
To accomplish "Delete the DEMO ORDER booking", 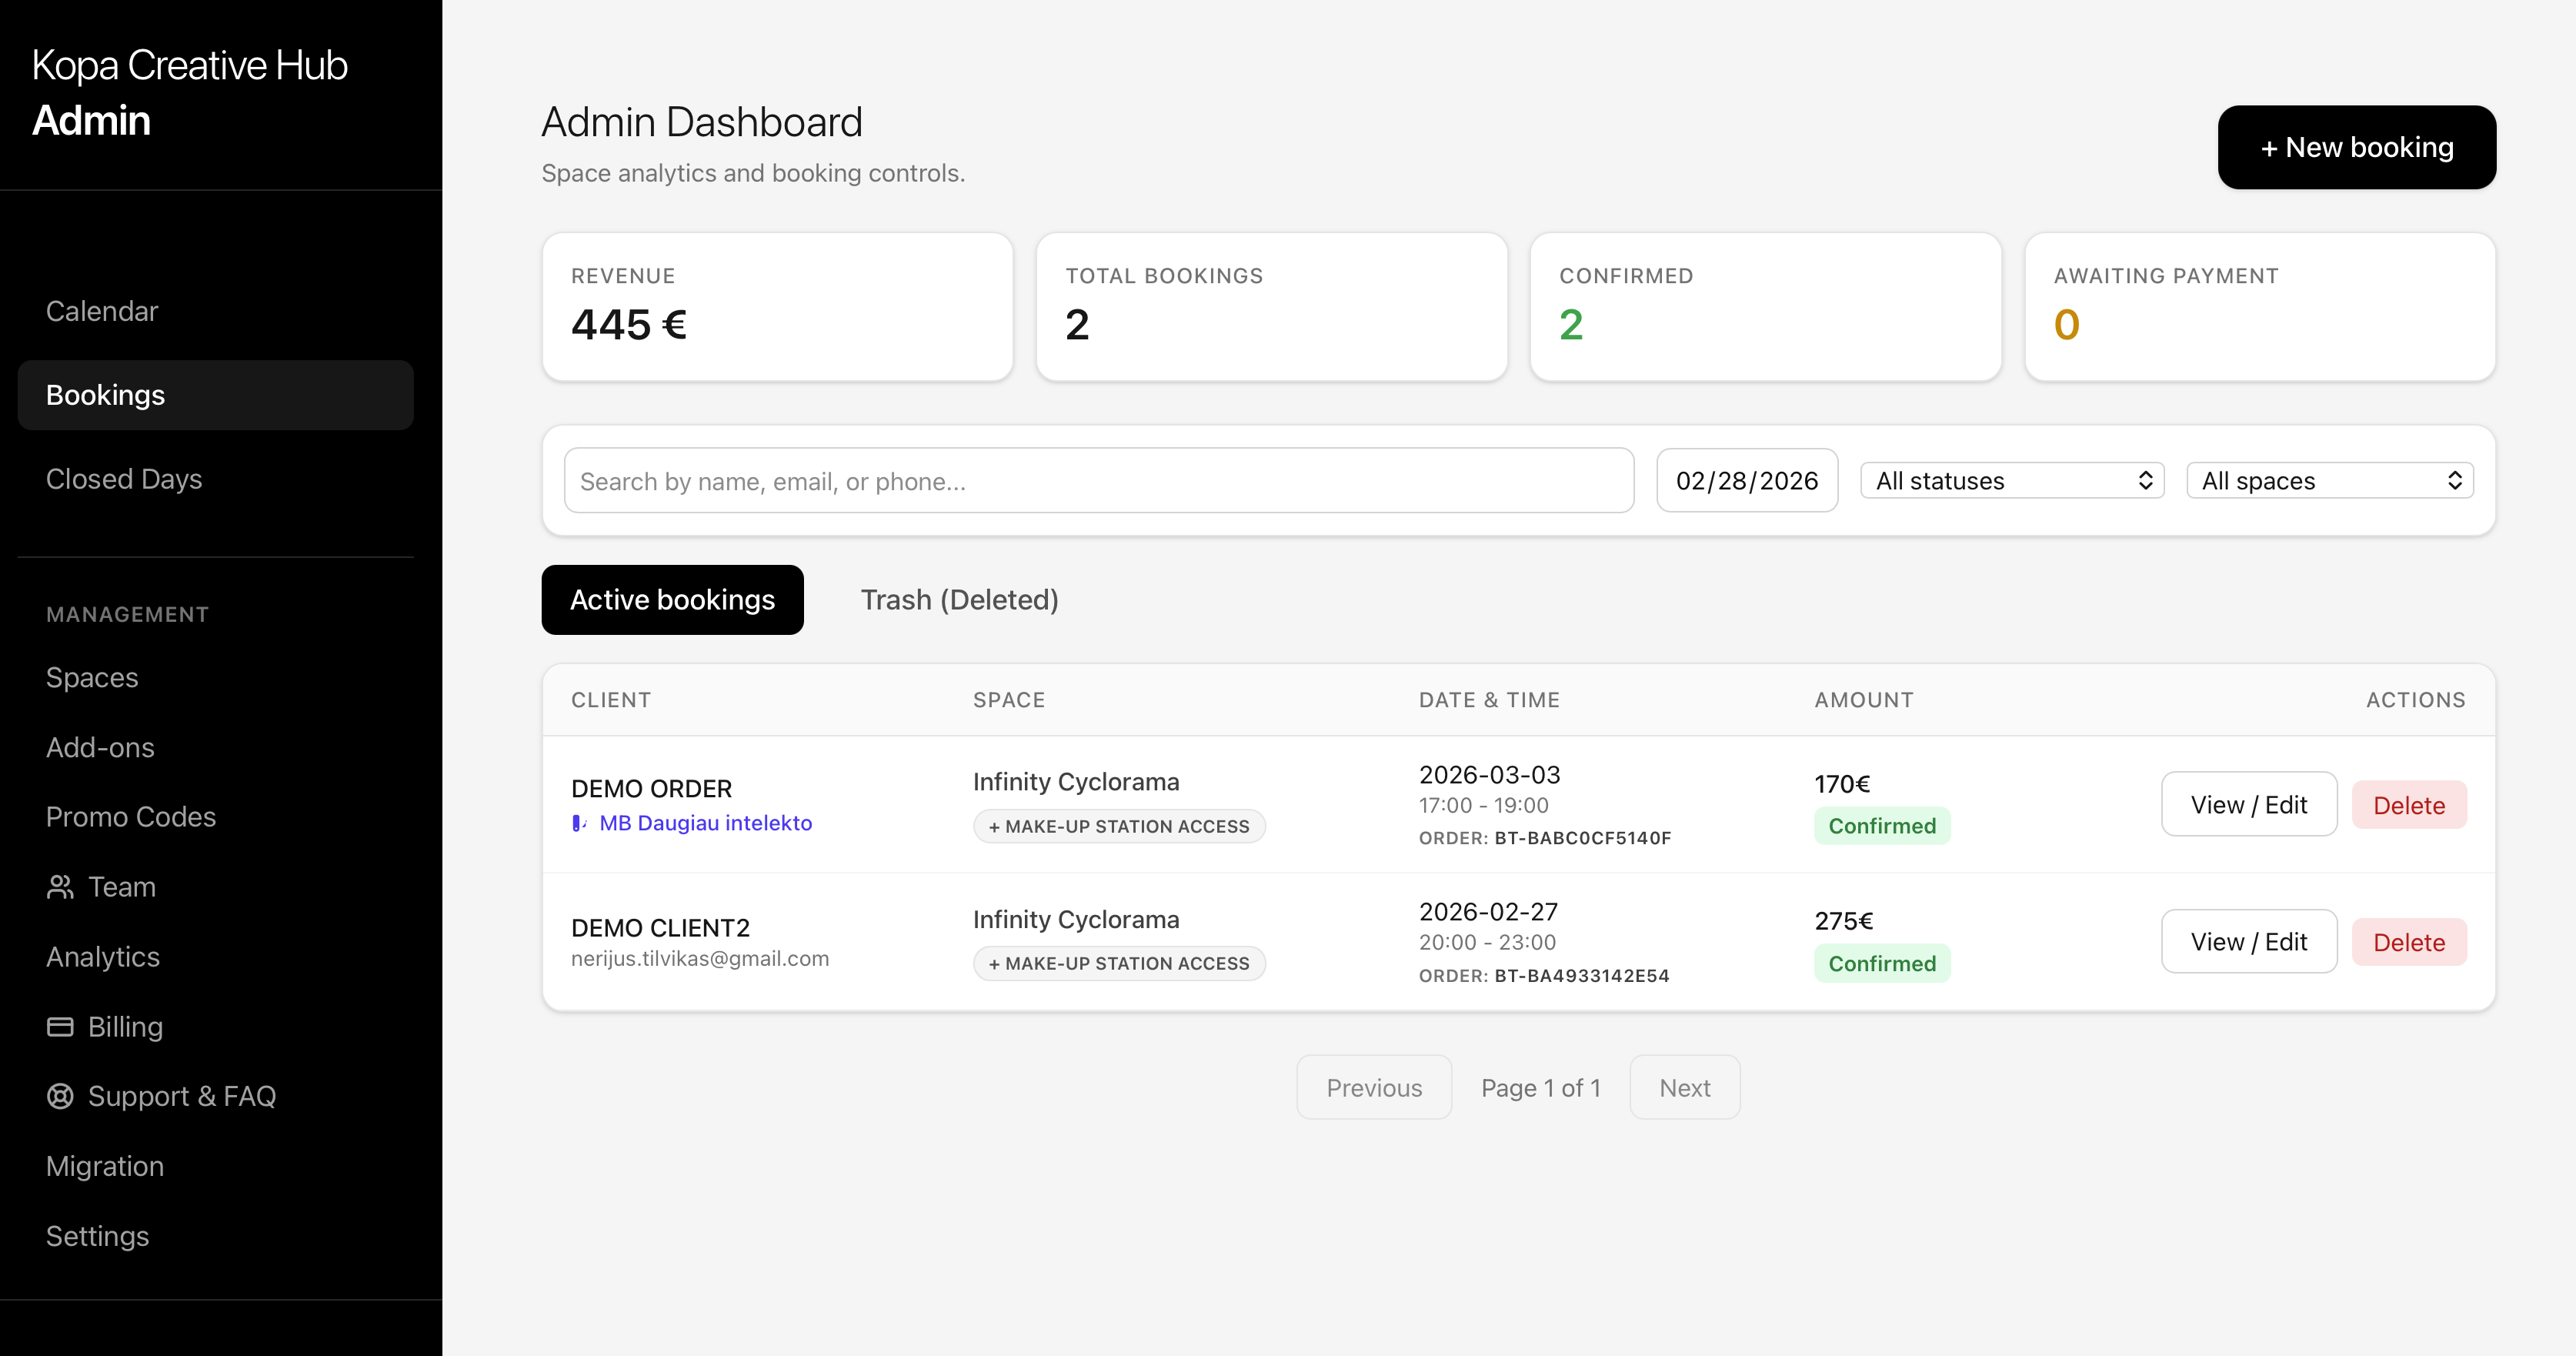I will 2408,805.
